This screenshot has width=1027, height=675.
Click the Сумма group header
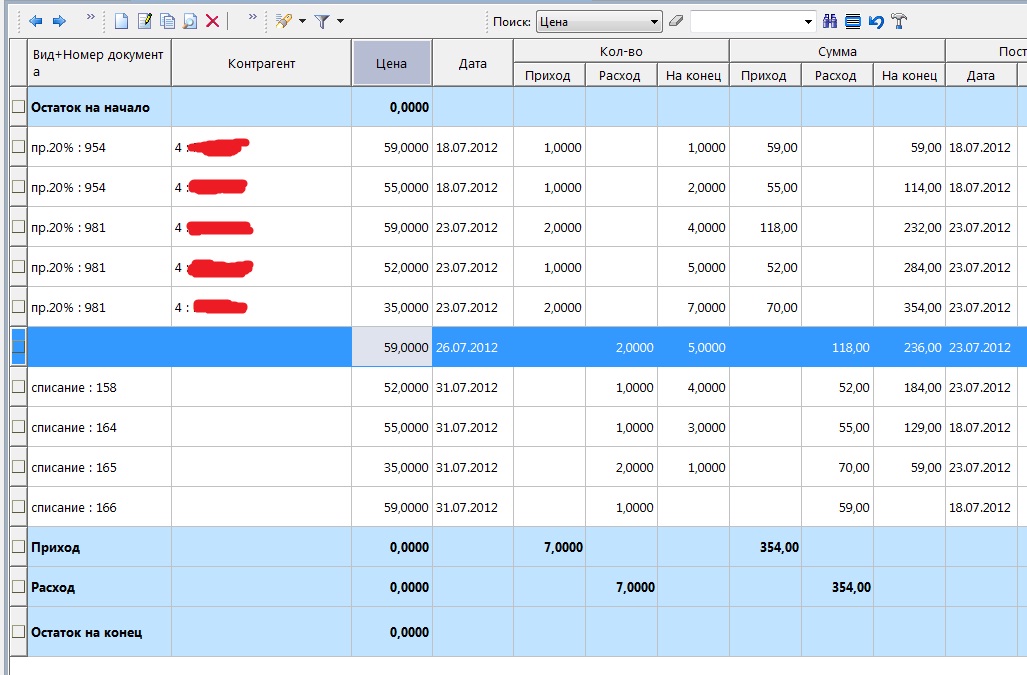(x=837, y=51)
